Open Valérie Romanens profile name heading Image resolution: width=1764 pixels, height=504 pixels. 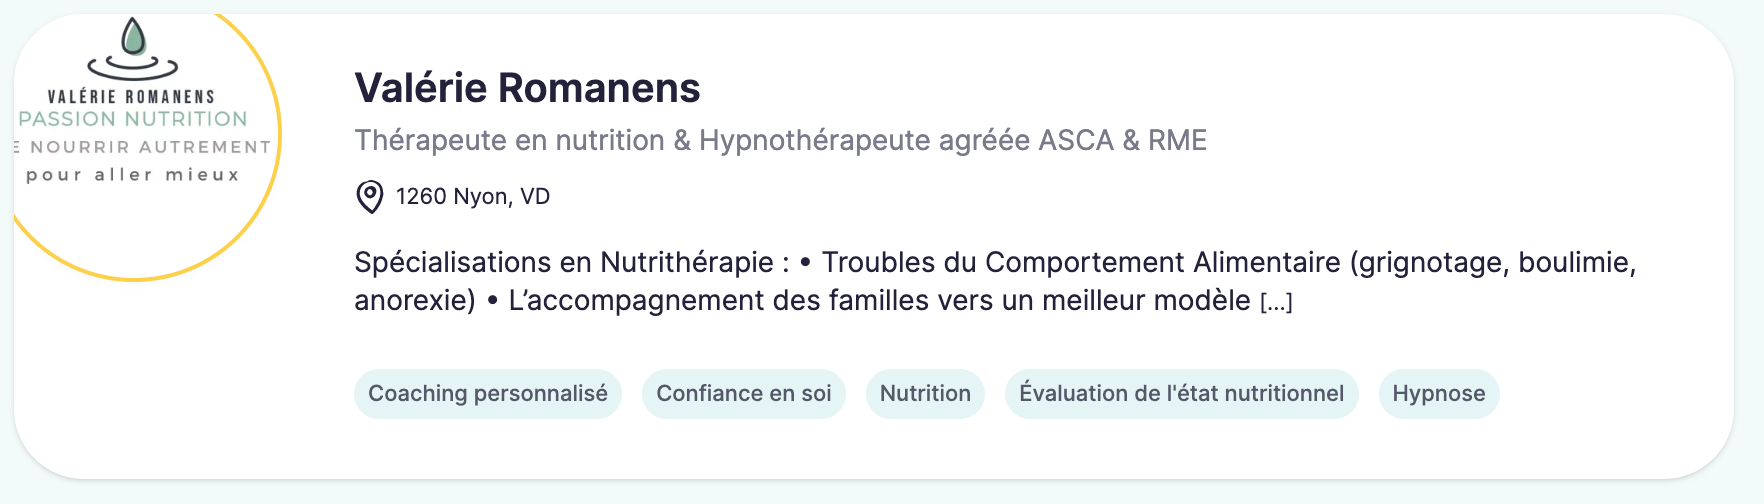[527, 88]
